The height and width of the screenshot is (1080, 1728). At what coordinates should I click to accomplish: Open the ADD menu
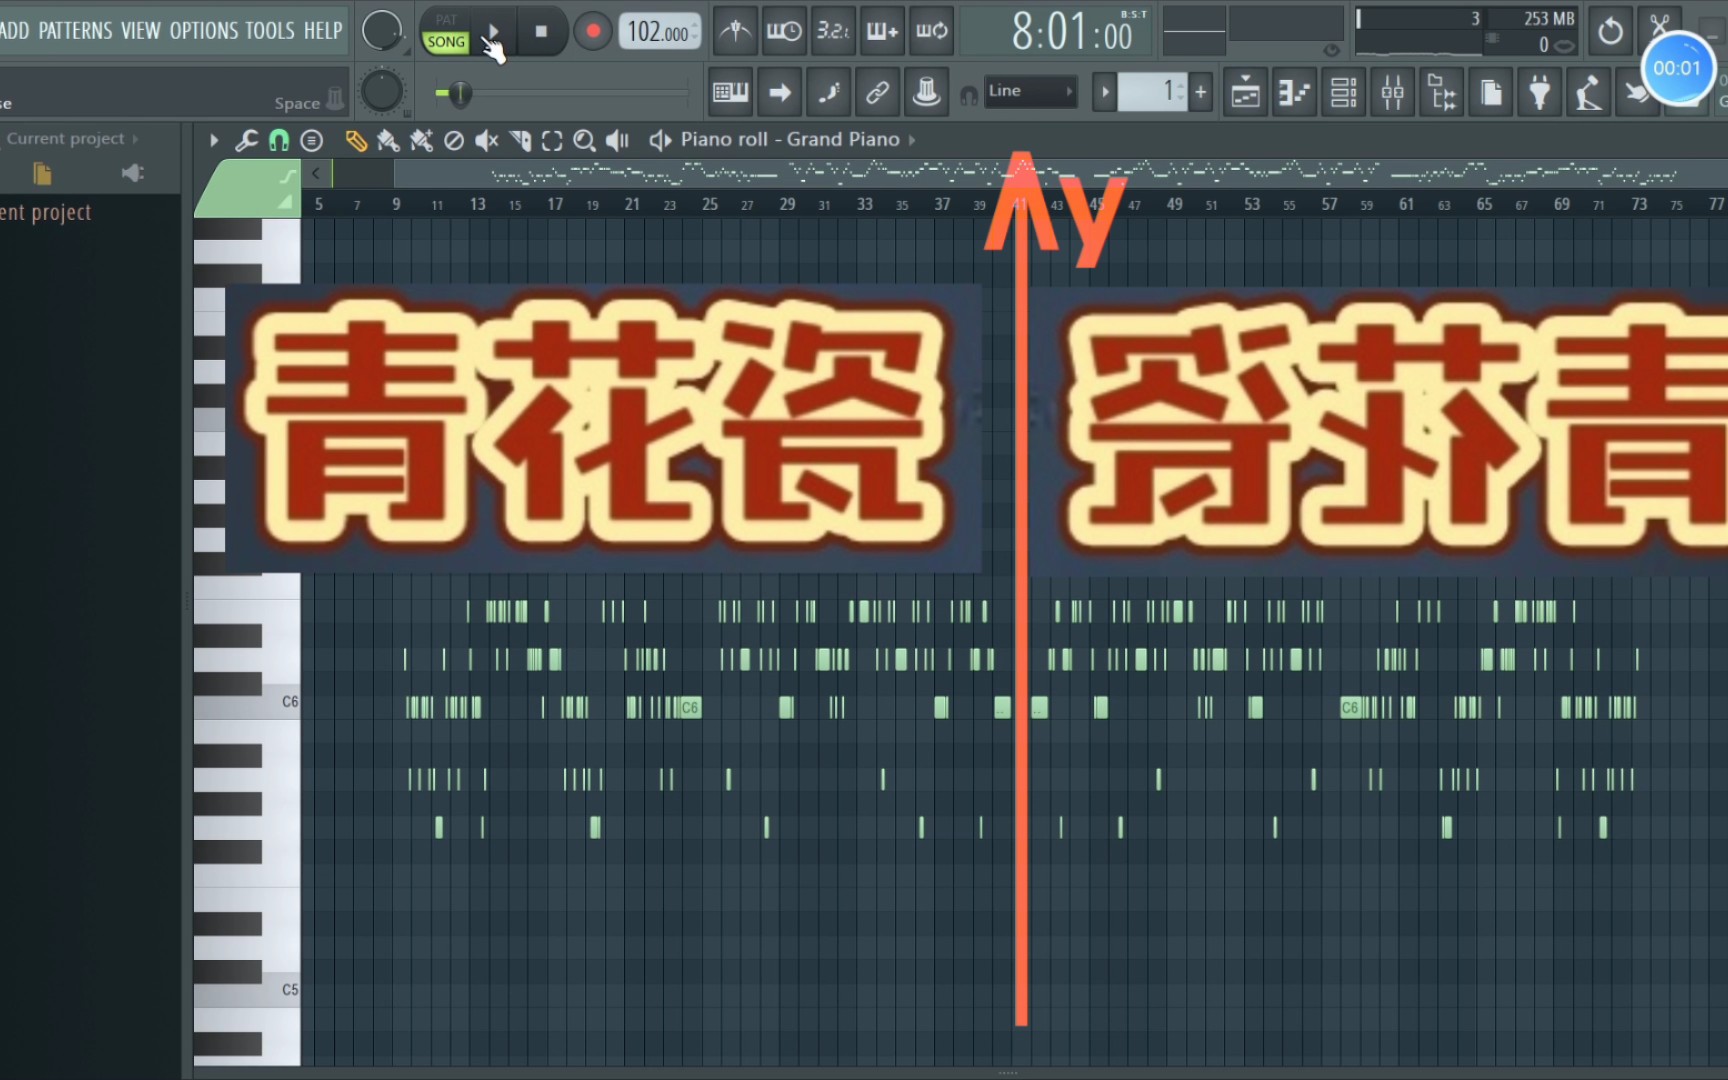pyautogui.click(x=15, y=31)
